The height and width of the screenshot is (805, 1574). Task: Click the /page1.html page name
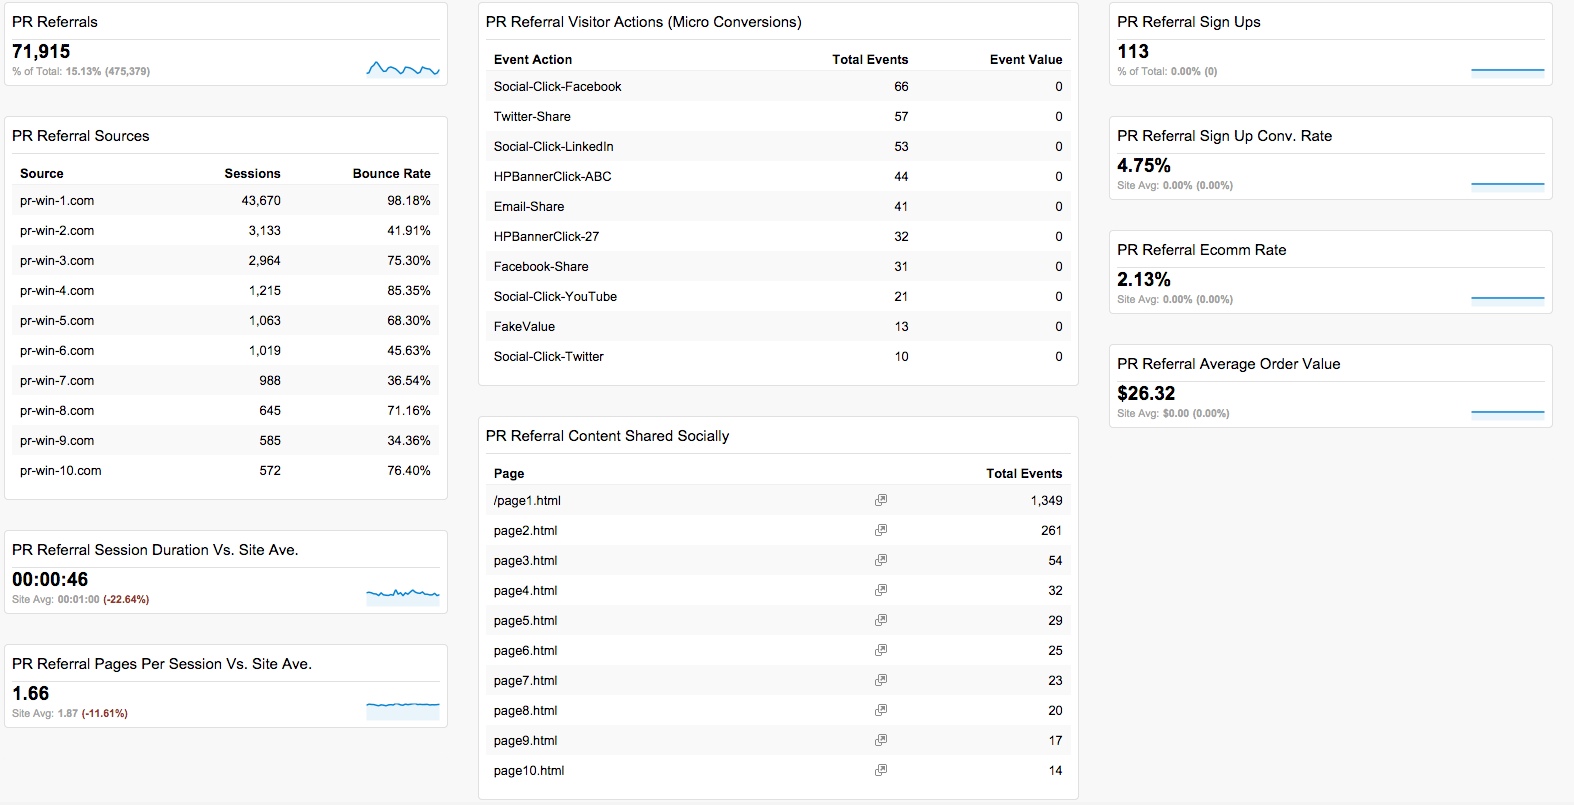tap(527, 501)
